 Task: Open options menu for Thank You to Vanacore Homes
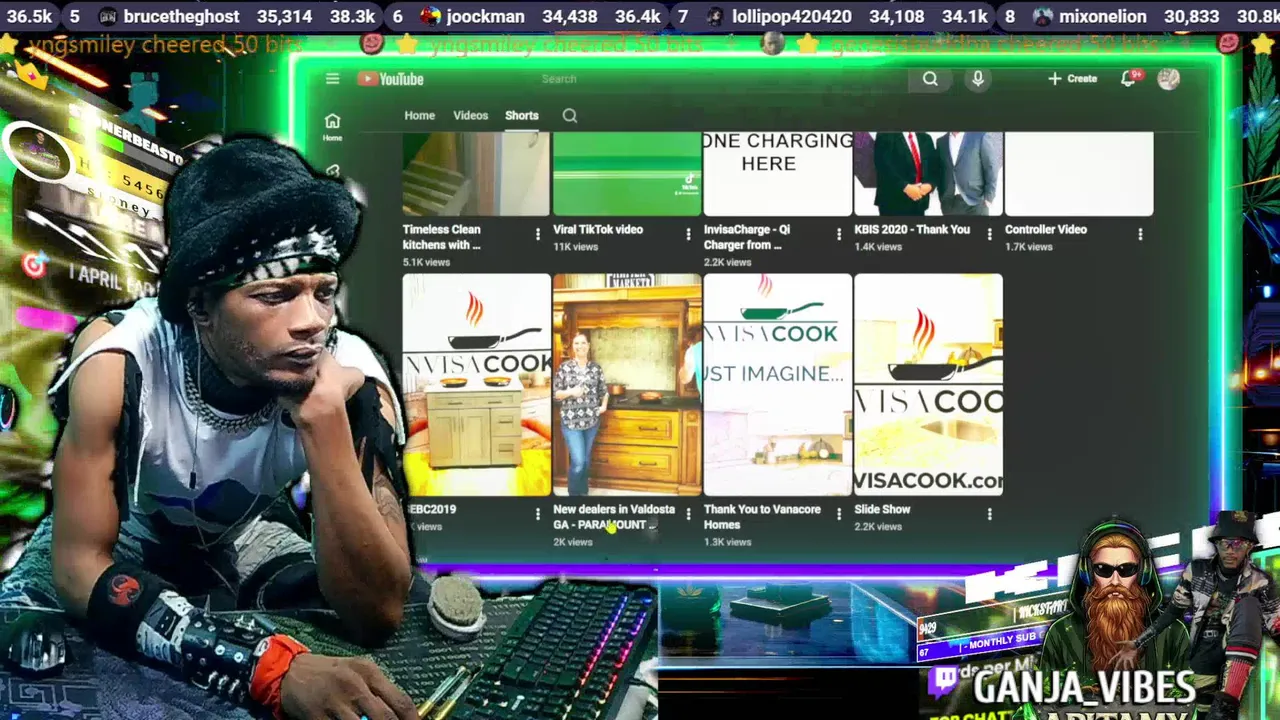click(x=839, y=514)
